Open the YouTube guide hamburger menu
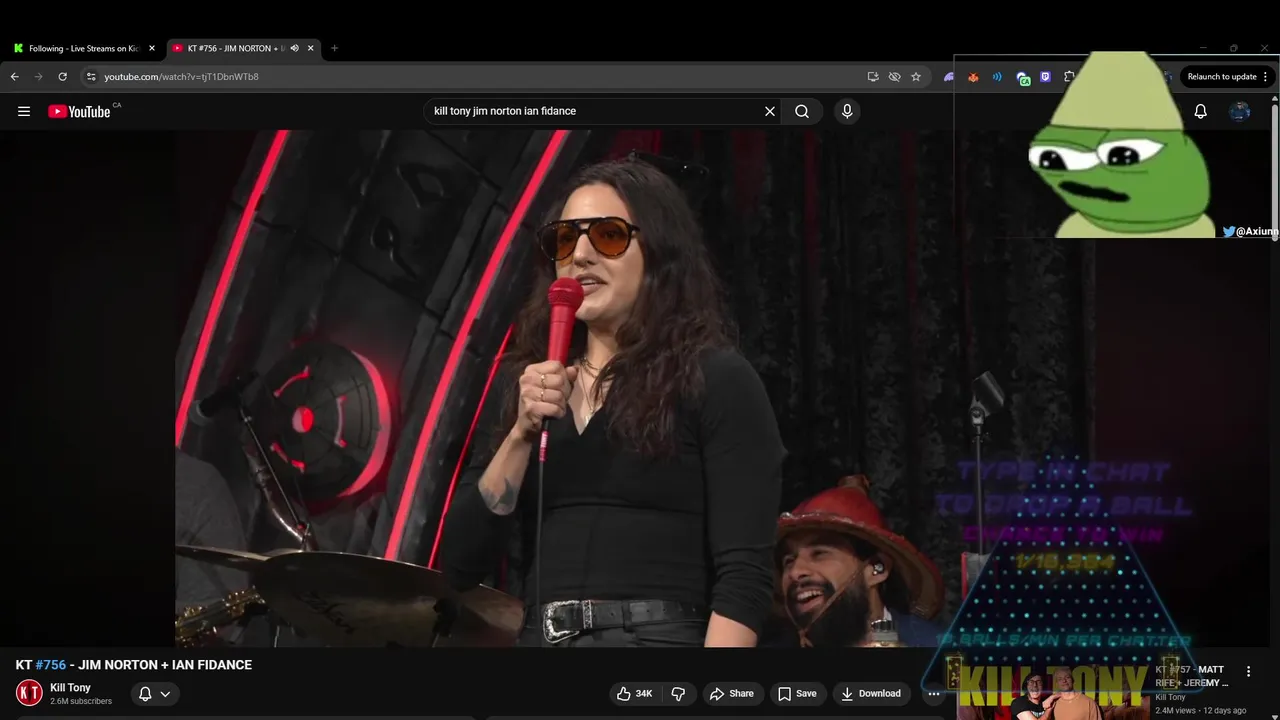The width and height of the screenshot is (1280, 720). click(x=24, y=111)
